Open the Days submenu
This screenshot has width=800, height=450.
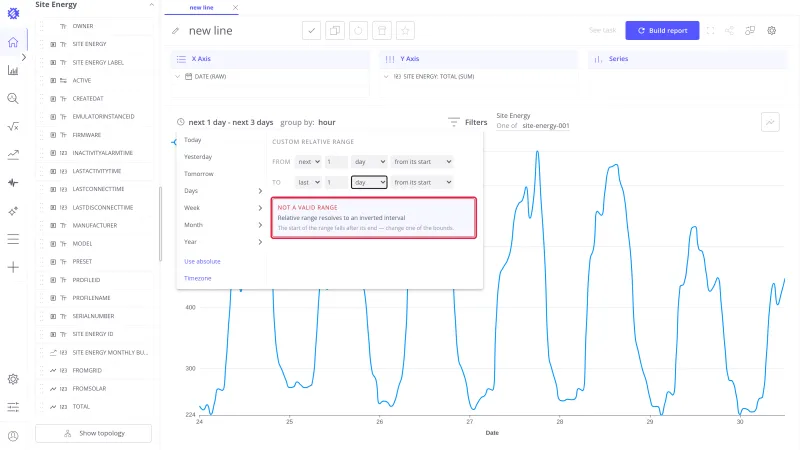[x=222, y=191]
